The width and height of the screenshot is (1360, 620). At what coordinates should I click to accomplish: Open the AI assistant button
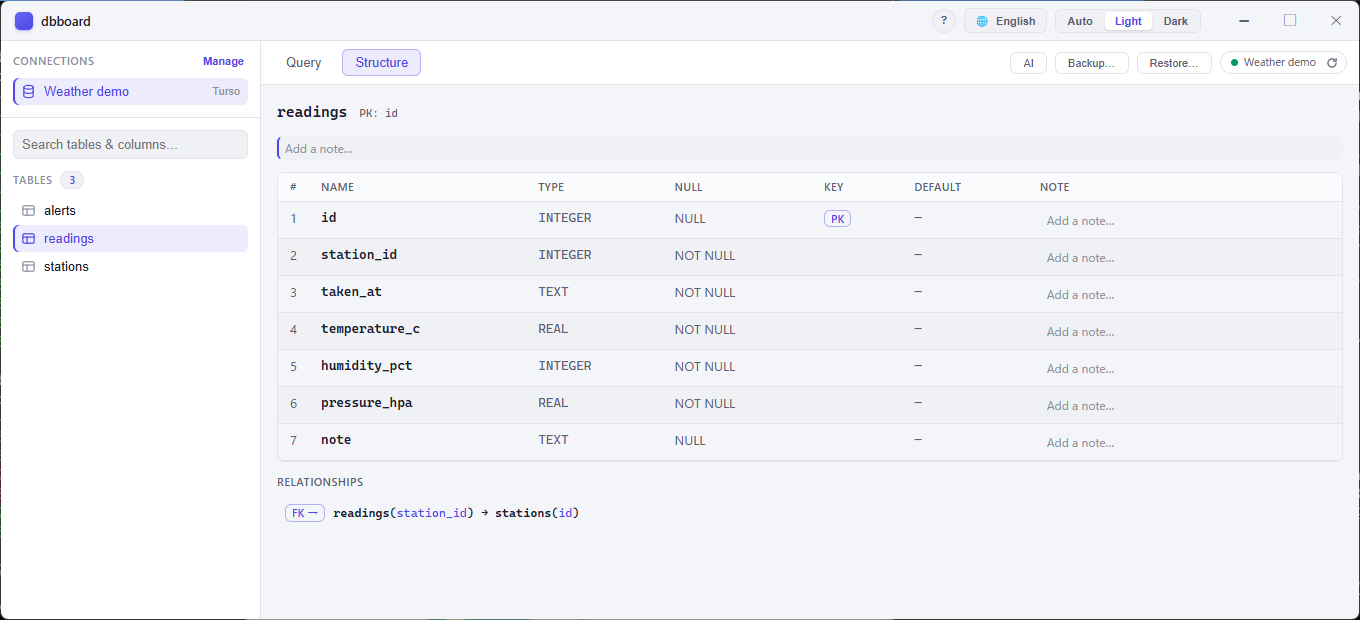pos(1028,63)
